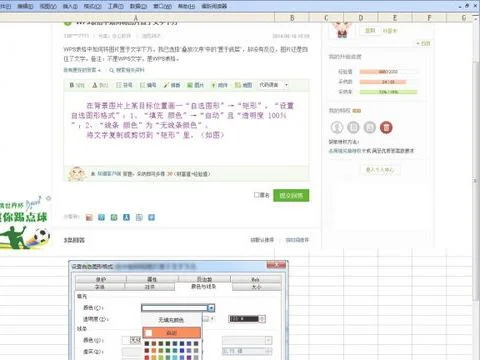Select column A header
This screenshot has width=480, height=360.
click(137, 18)
